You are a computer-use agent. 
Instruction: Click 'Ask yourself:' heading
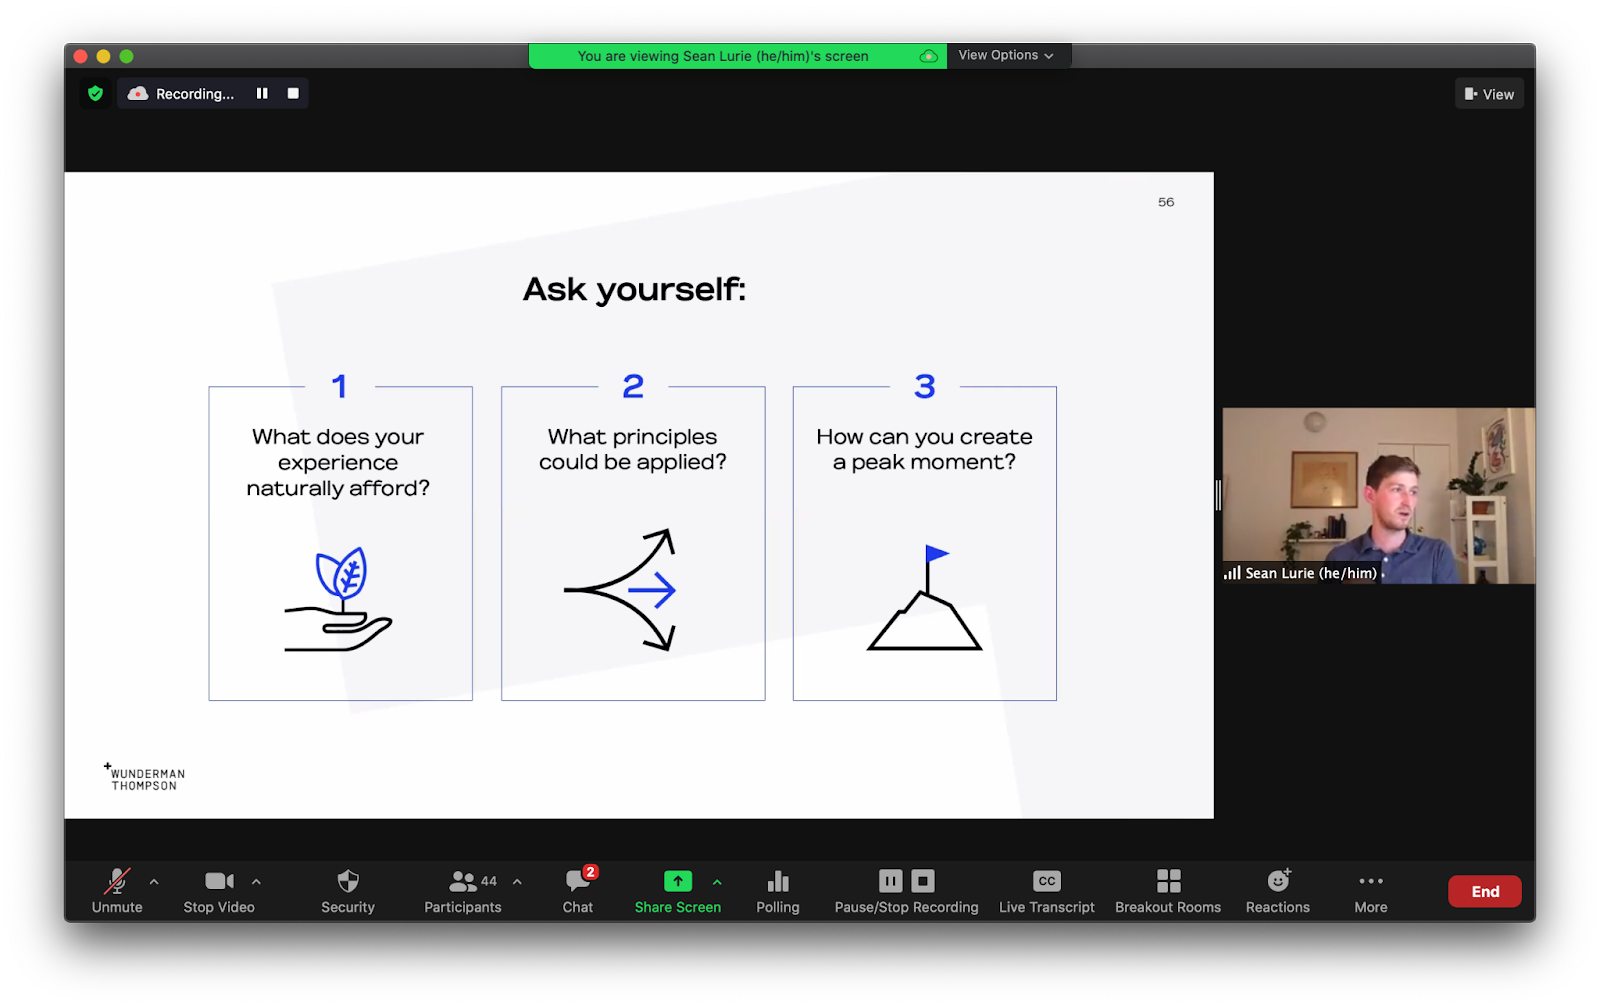635,290
